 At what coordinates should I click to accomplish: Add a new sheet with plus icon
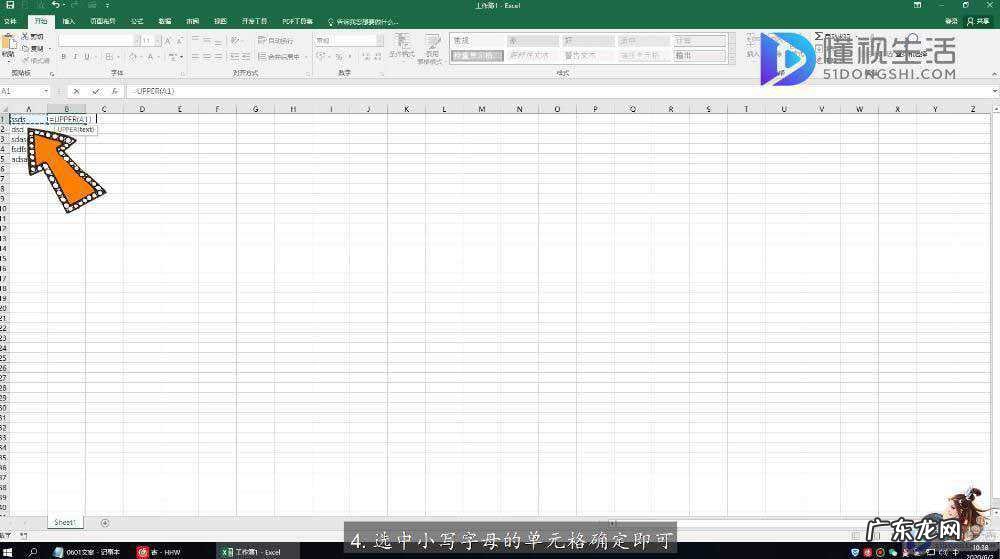tap(105, 522)
